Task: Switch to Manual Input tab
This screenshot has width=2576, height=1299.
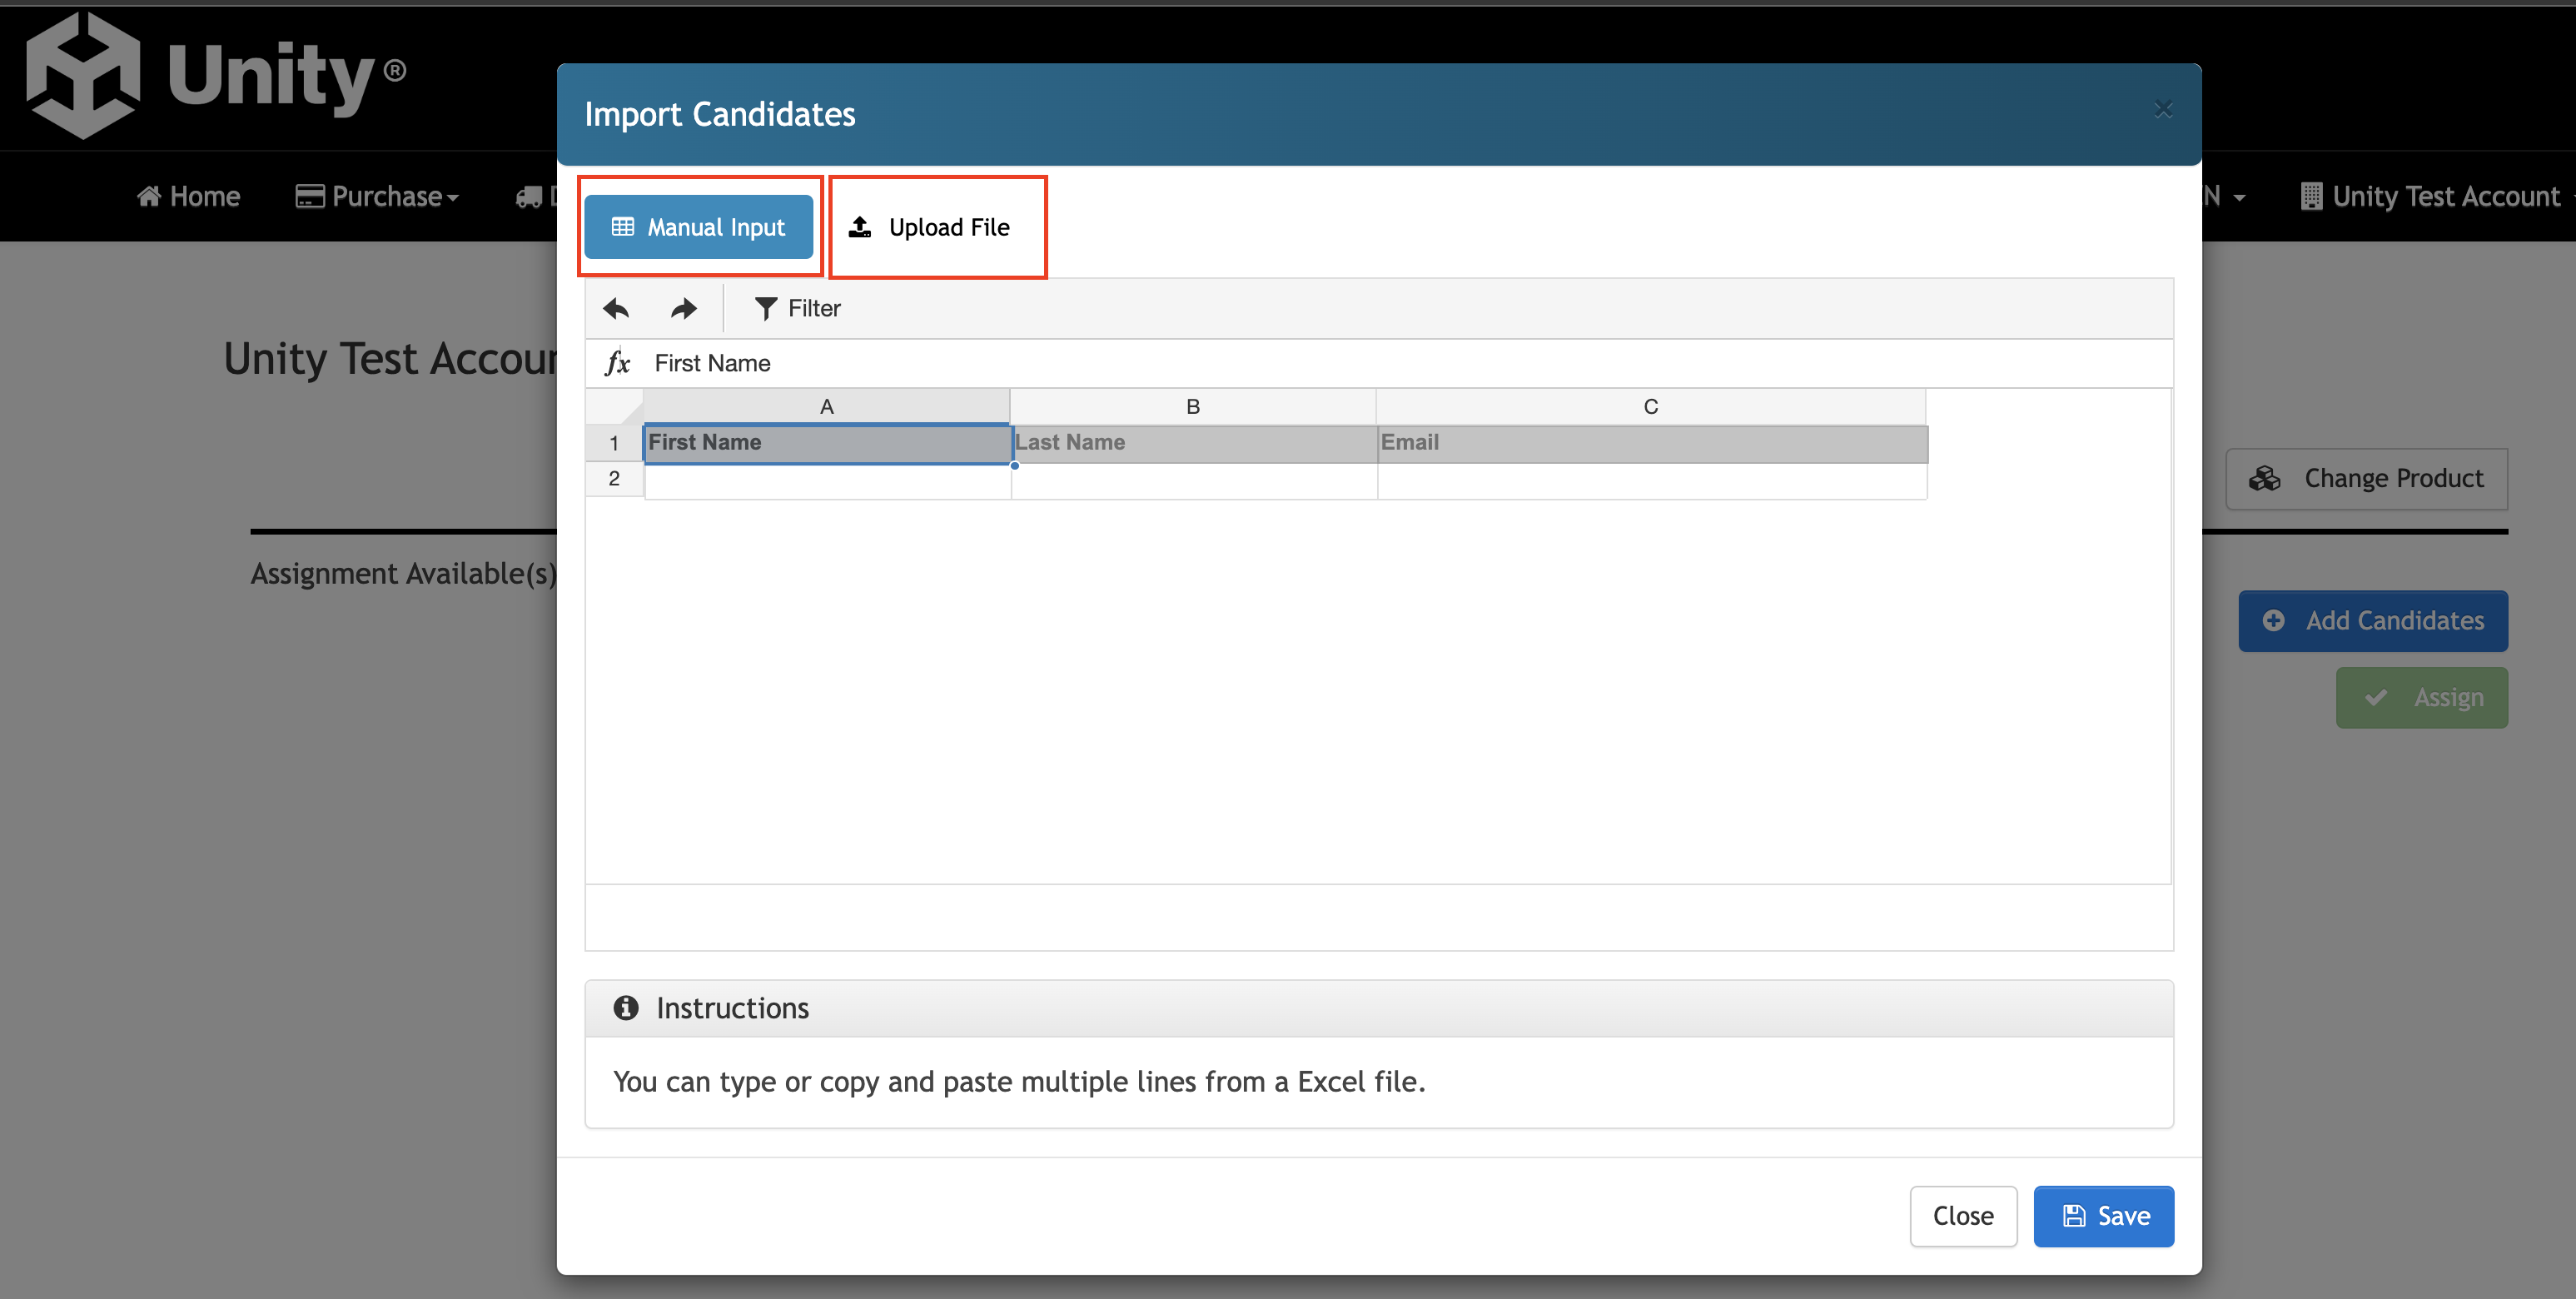Action: pos(698,227)
